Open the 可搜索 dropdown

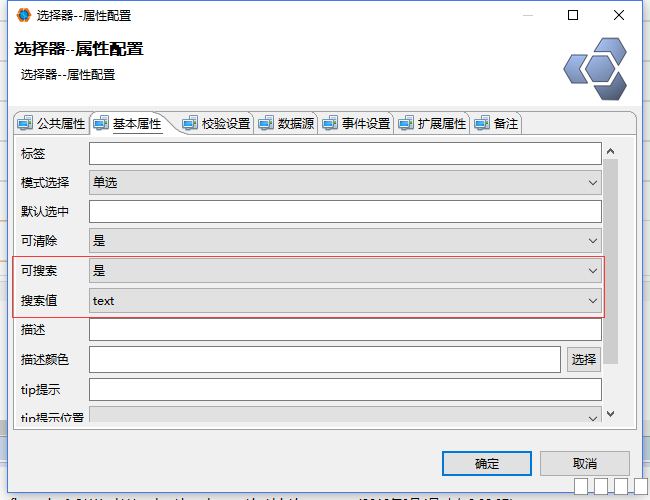pos(345,271)
